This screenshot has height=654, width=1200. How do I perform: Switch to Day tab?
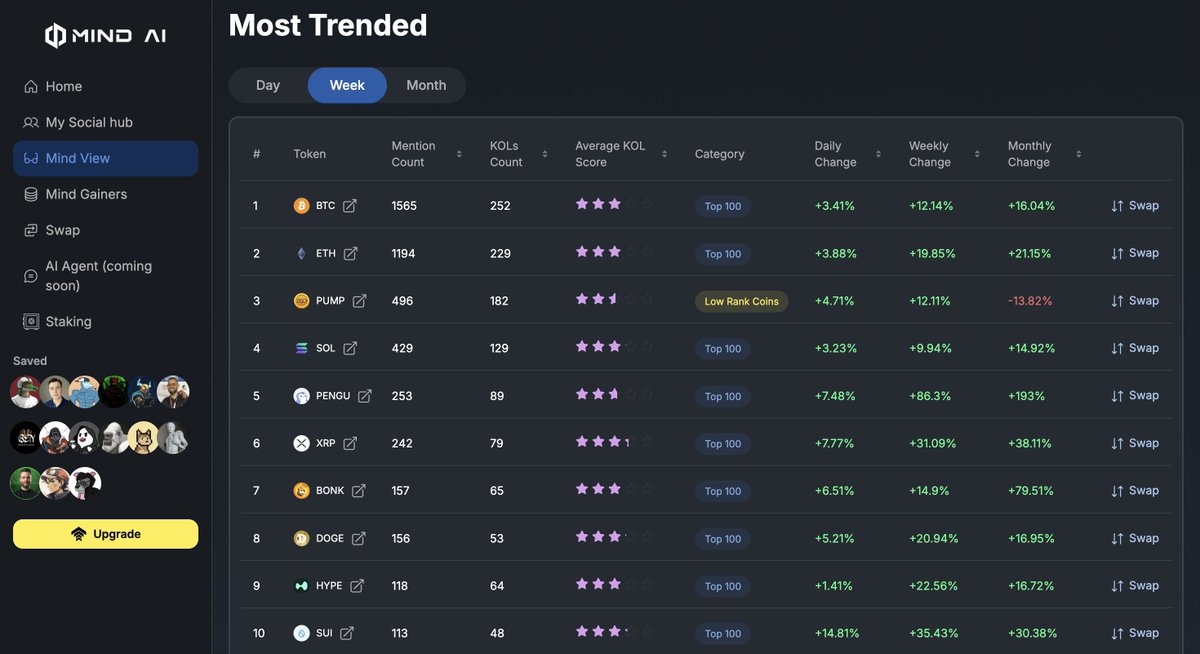point(268,86)
